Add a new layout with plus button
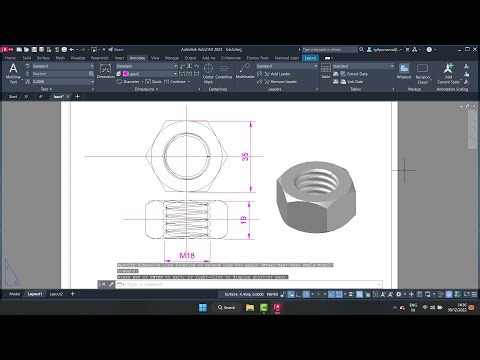This screenshot has width=480, height=360. [73, 294]
